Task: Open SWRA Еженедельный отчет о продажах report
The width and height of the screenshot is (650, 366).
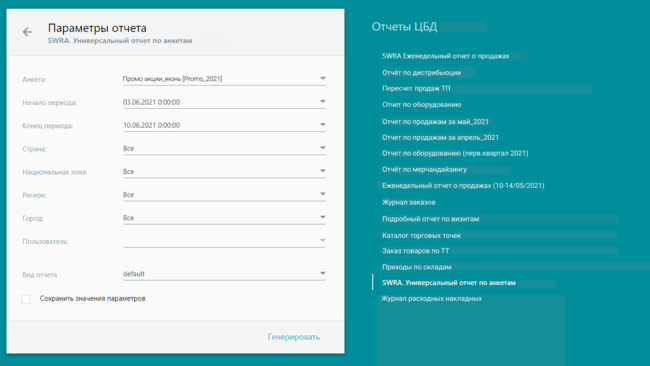Action: (x=446, y=56)
